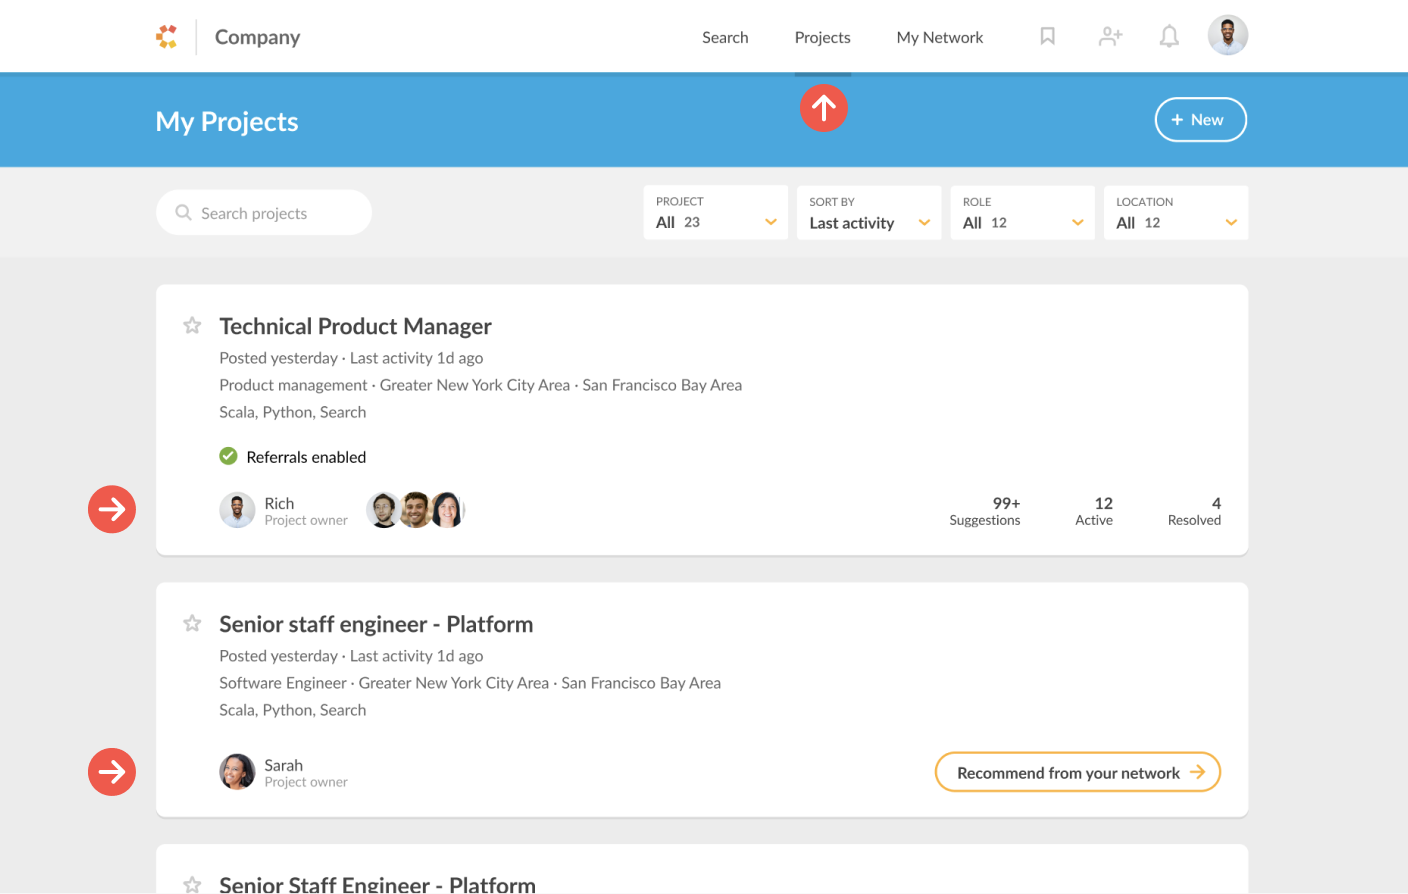Click Recommend from your network button

click(1078, 772)
